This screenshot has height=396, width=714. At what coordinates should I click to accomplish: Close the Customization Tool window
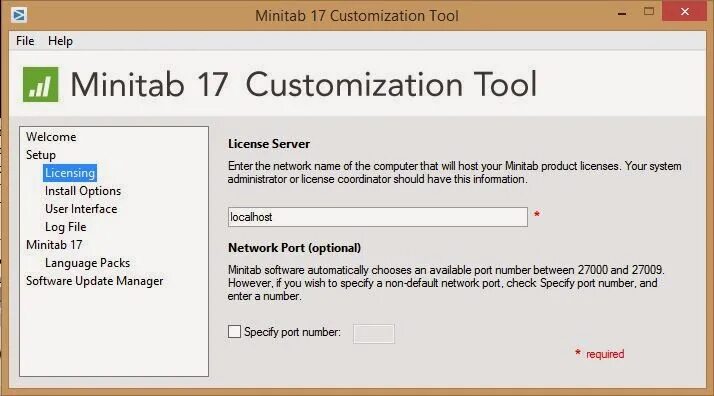pos(684,12)
